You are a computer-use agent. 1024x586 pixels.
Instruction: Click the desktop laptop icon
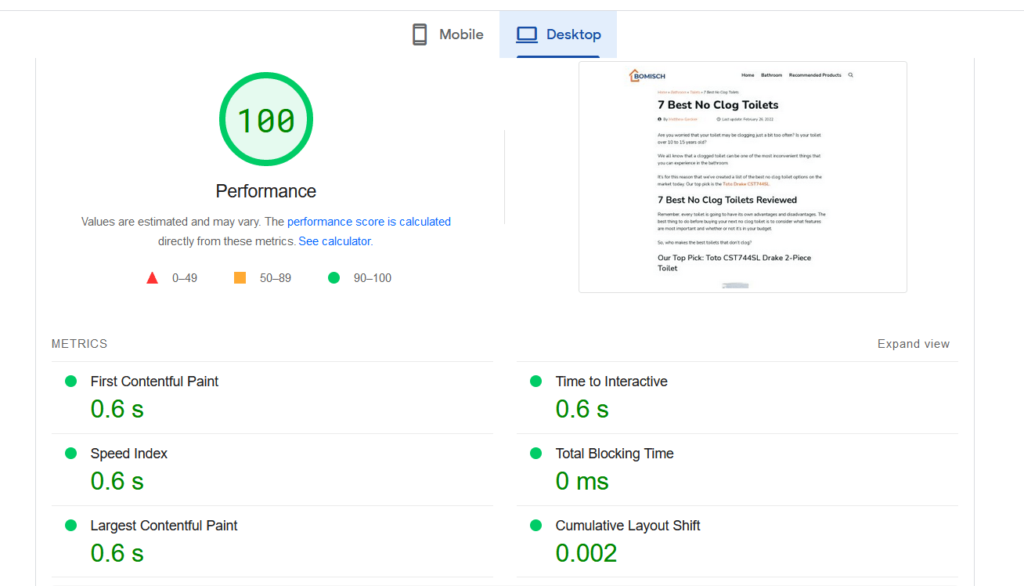527,35
